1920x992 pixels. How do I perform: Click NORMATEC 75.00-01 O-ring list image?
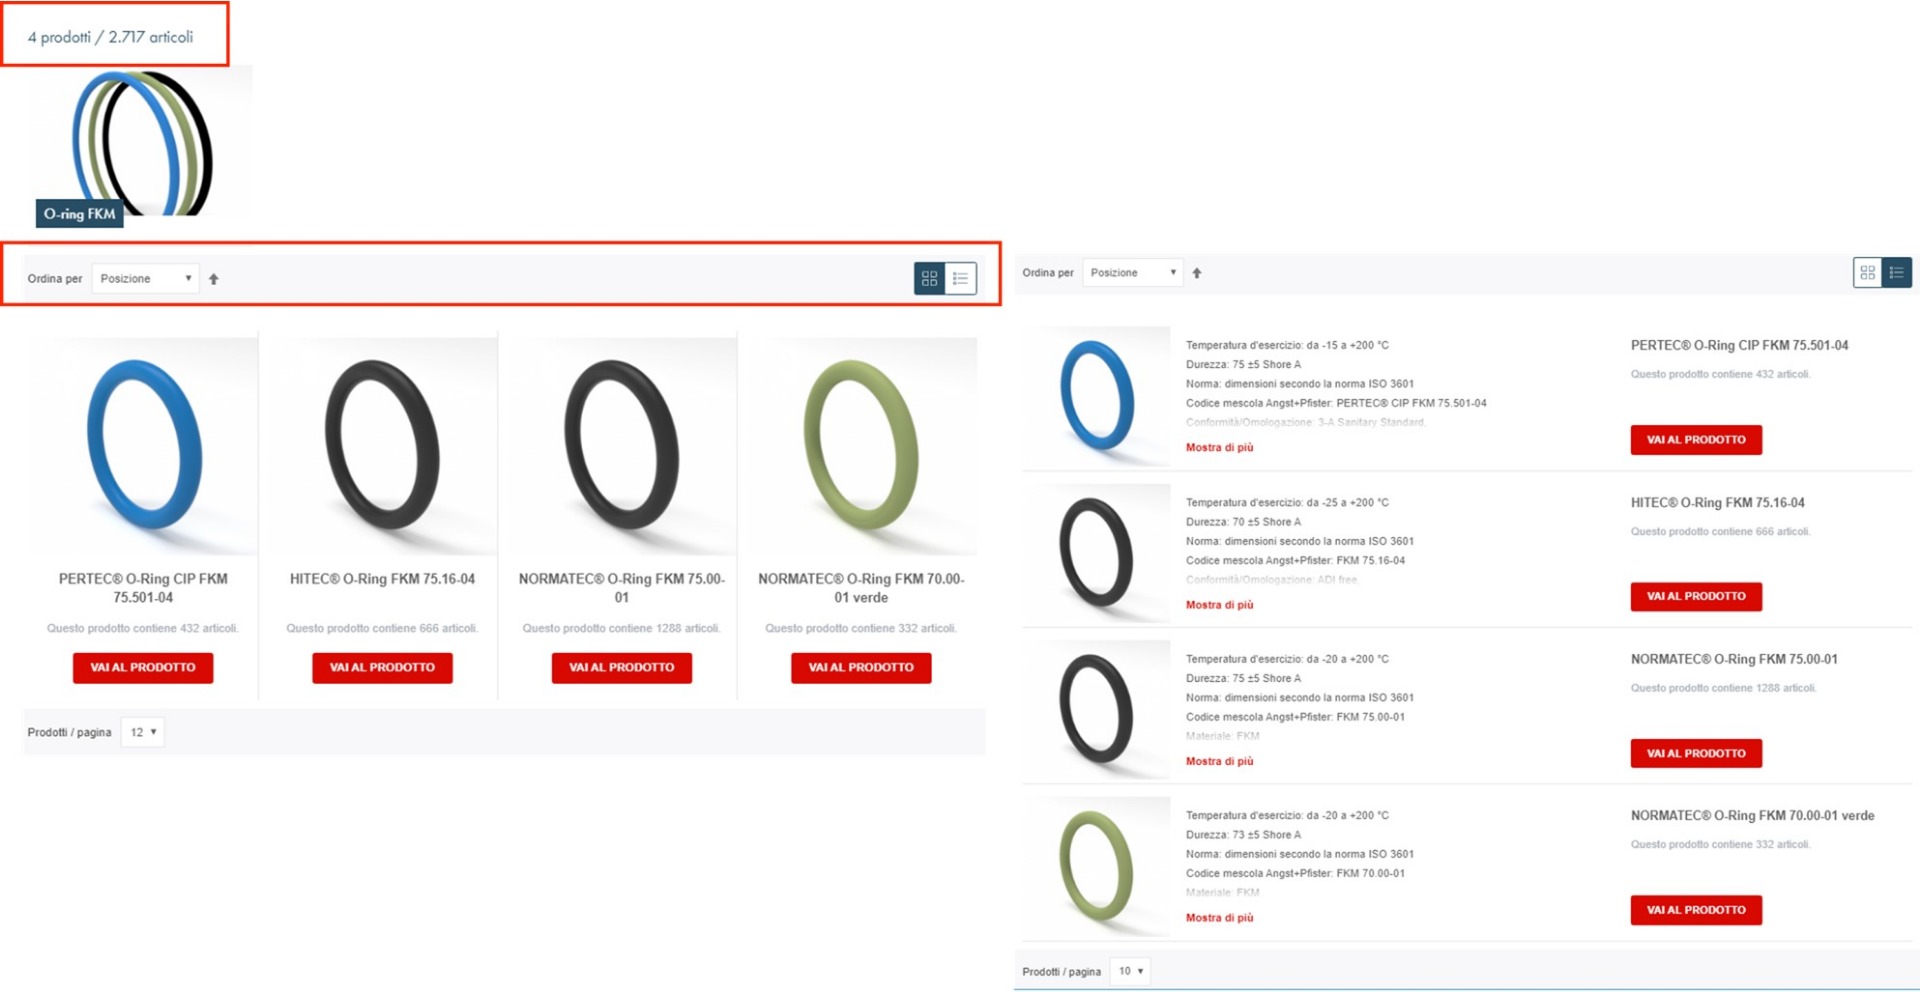[x=1097, y=710]
